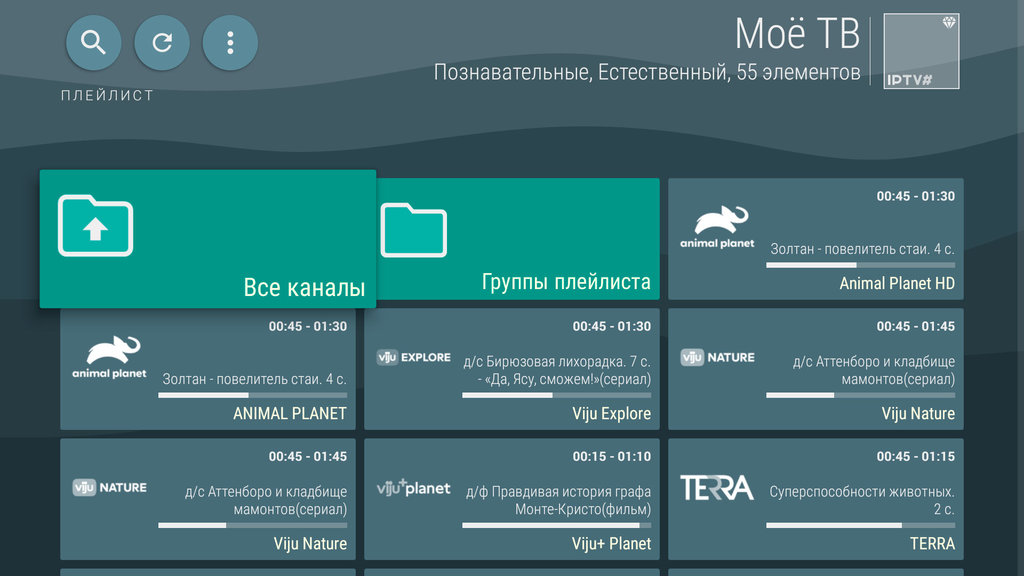The image size is (1024, 576).
Task: Click the TERRA channel logo
Action: point(716,488)
